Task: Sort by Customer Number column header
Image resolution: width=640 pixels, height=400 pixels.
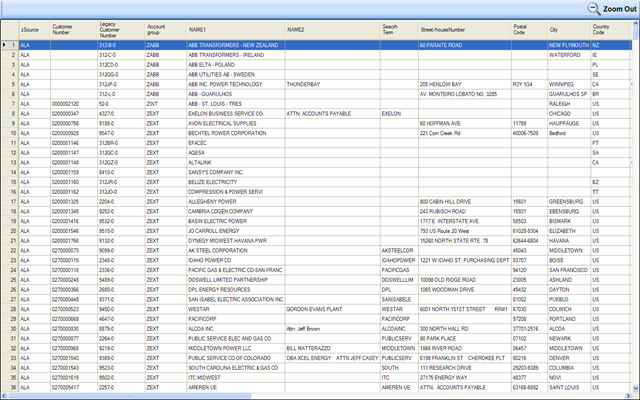Action: click(74, 30)
